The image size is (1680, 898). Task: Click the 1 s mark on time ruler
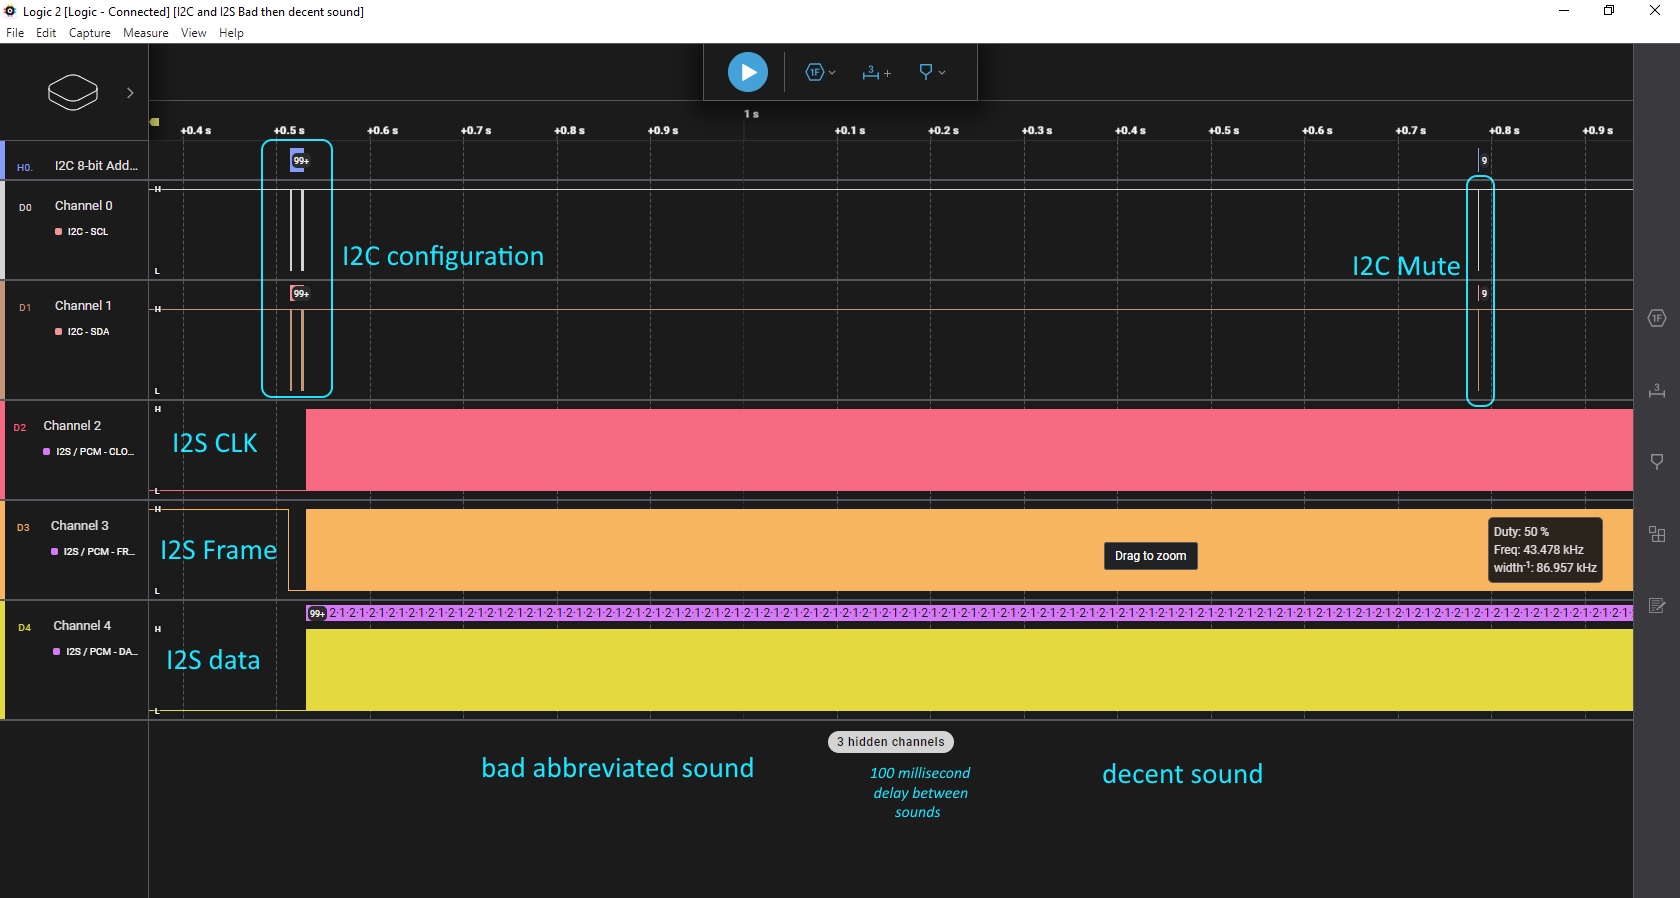pos(751,114)
